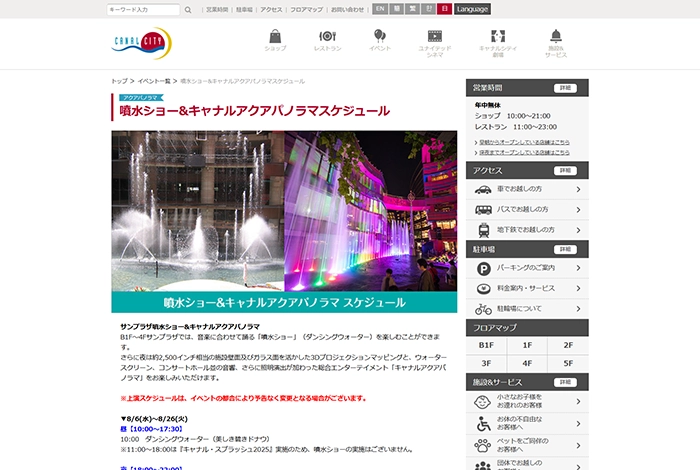Select the Korean language button

tap(428, 9)
